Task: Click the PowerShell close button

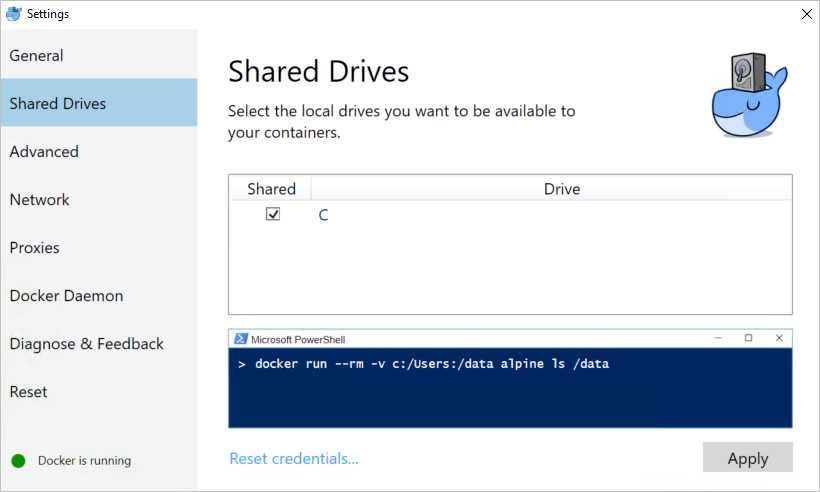Action: tap(779, 338)
